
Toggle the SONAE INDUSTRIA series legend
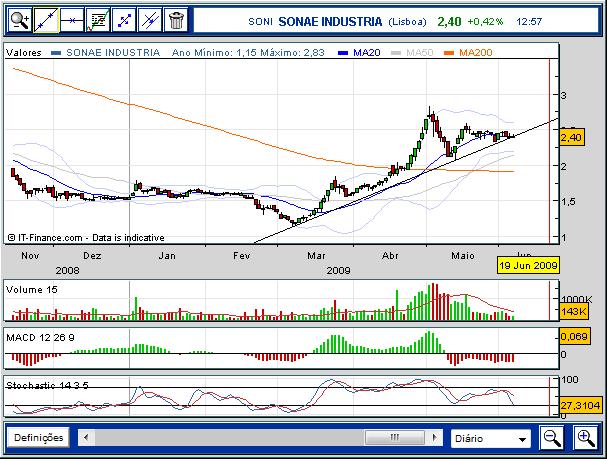[106, 53]
